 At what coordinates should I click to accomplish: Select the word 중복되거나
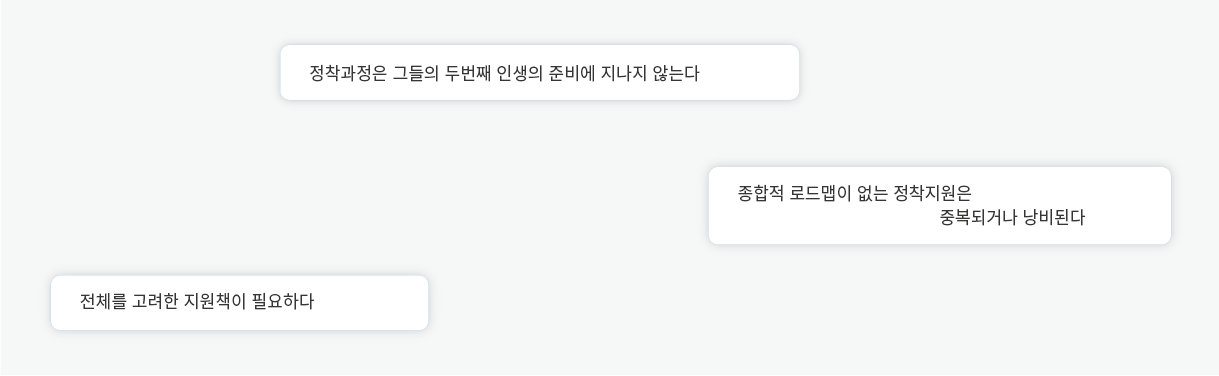[978, 217]
